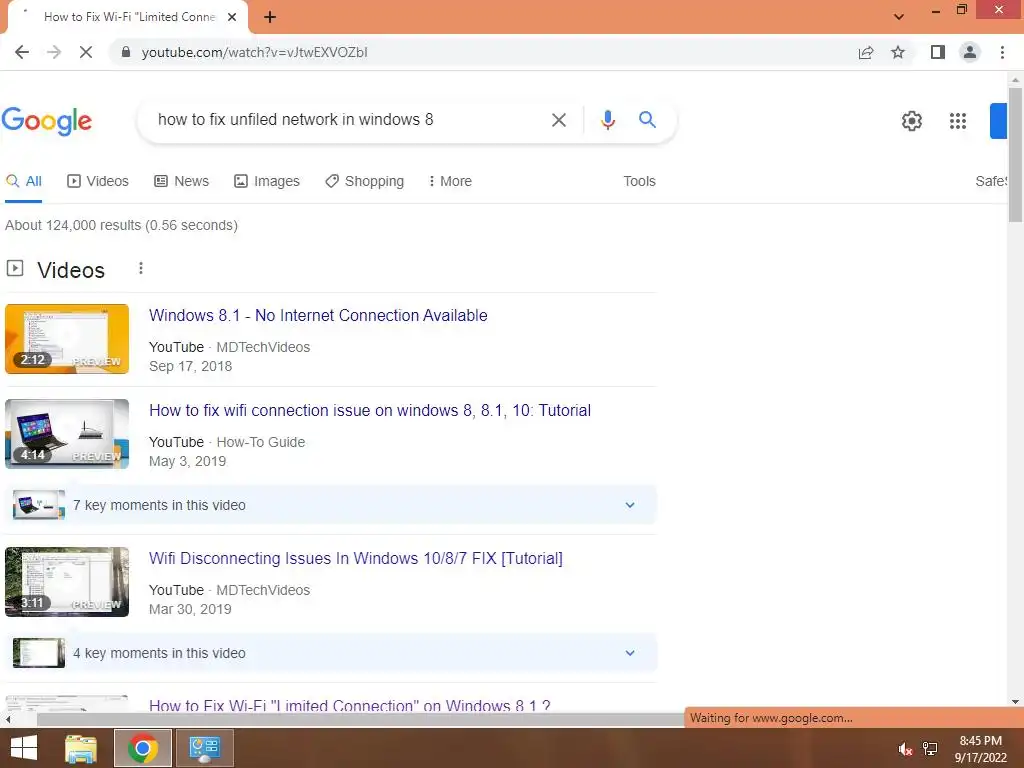
Task: Click the browser forward arrow
Action: (x=54, y=52)
